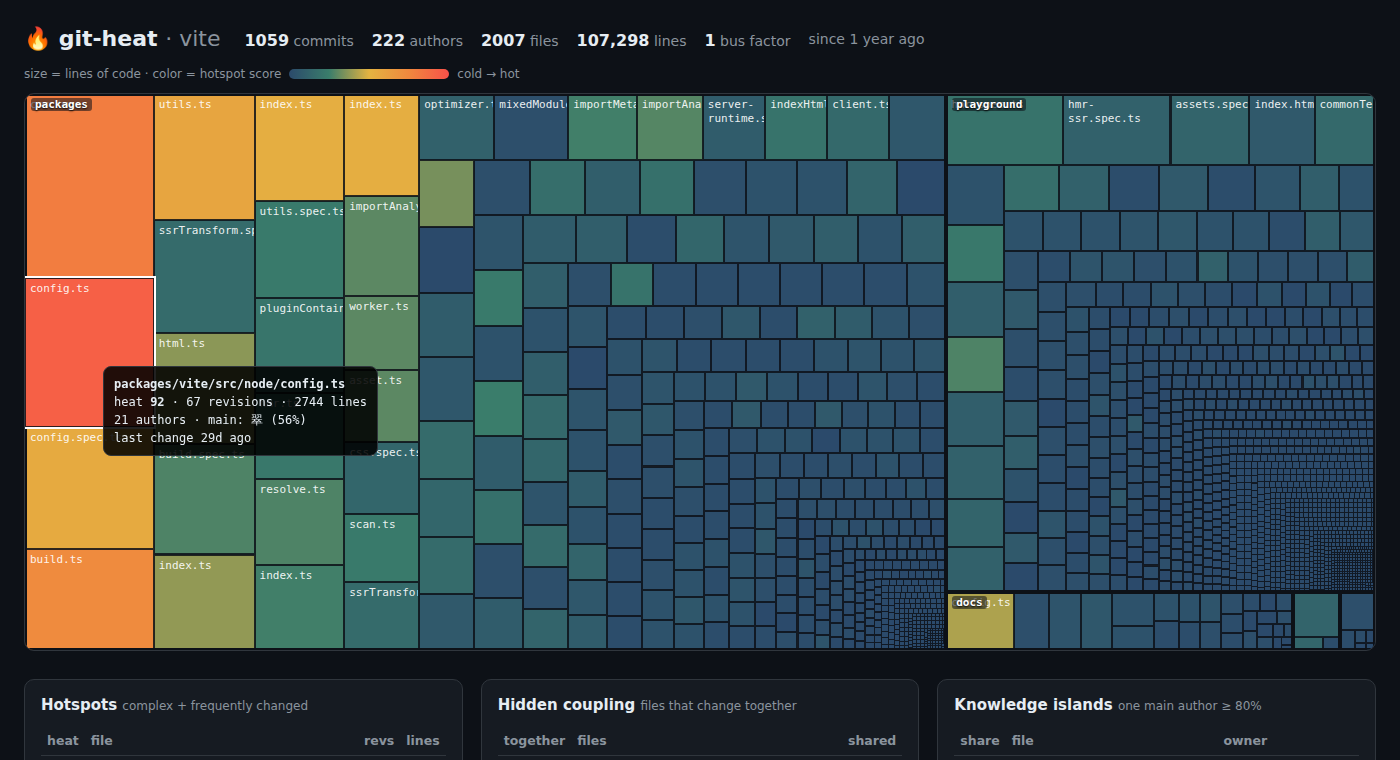Click the owner column header

click(x=1245, y=741)
